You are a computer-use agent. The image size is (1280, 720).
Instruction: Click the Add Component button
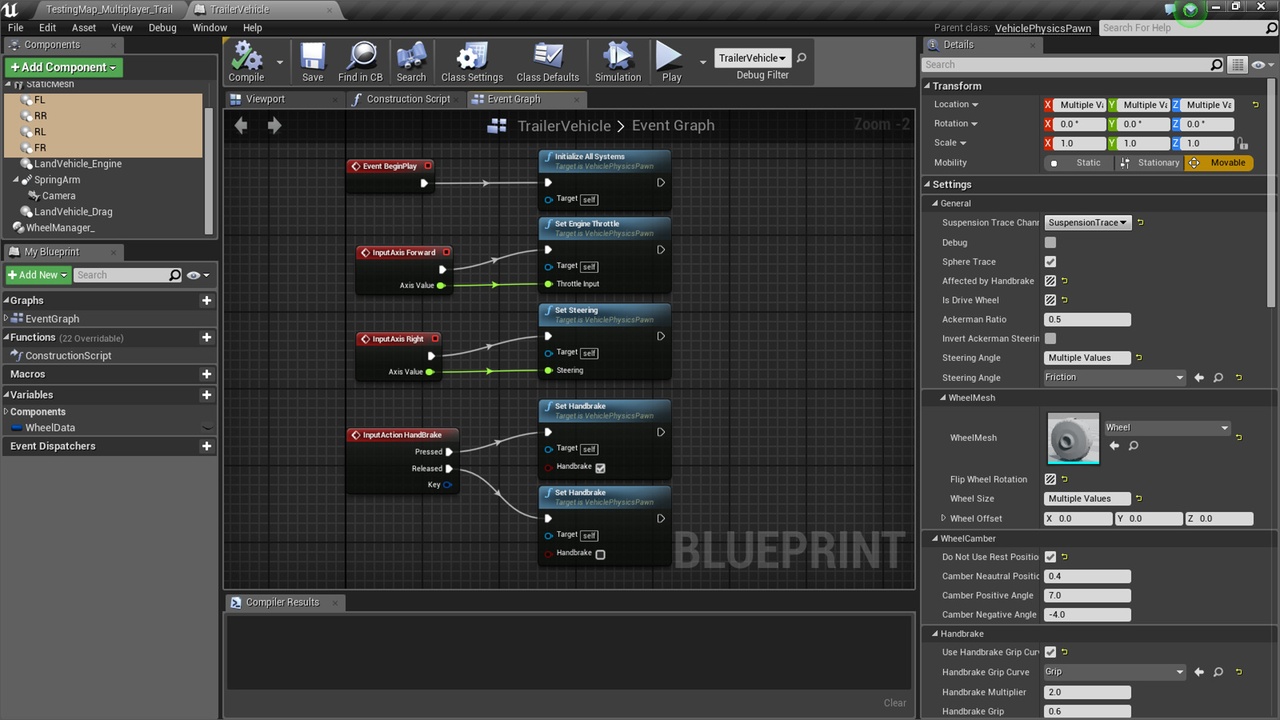coord(63,67)
